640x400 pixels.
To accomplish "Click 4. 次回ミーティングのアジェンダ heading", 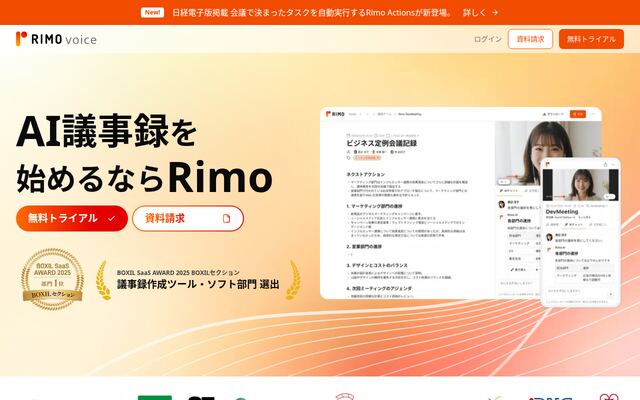I will (x=379, y=288).
